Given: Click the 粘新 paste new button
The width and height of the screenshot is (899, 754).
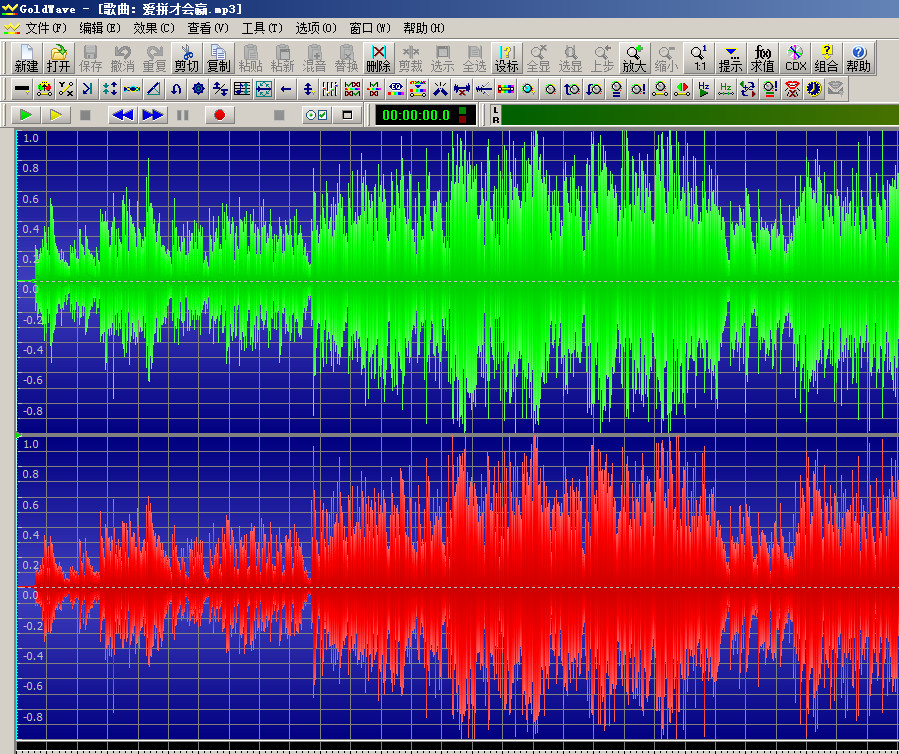Looking at the screenshot, I should (x=283, y=58).
